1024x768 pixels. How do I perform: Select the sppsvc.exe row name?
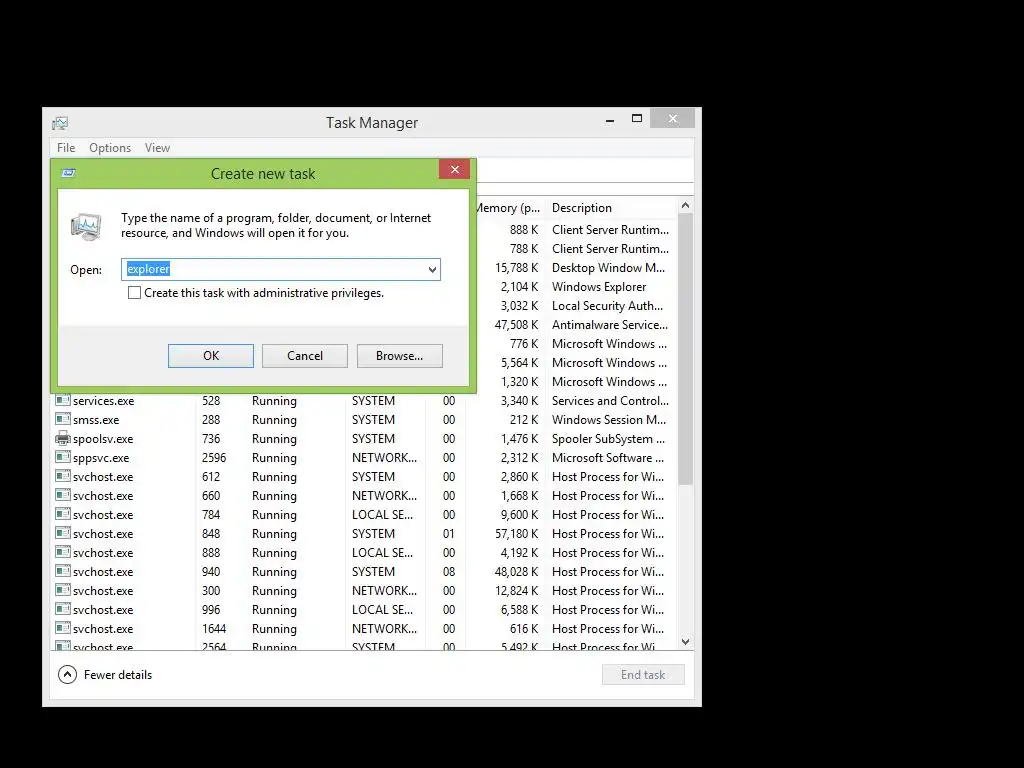pyautogui.click(x=101, y=458)
